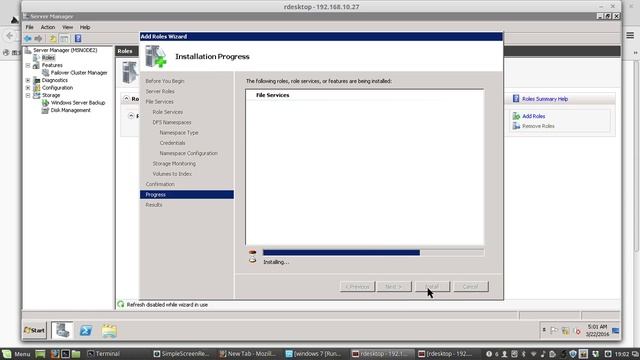Expand the Configuration tree branch
This screenshot has width=640, height=360.
coord(28,88)
